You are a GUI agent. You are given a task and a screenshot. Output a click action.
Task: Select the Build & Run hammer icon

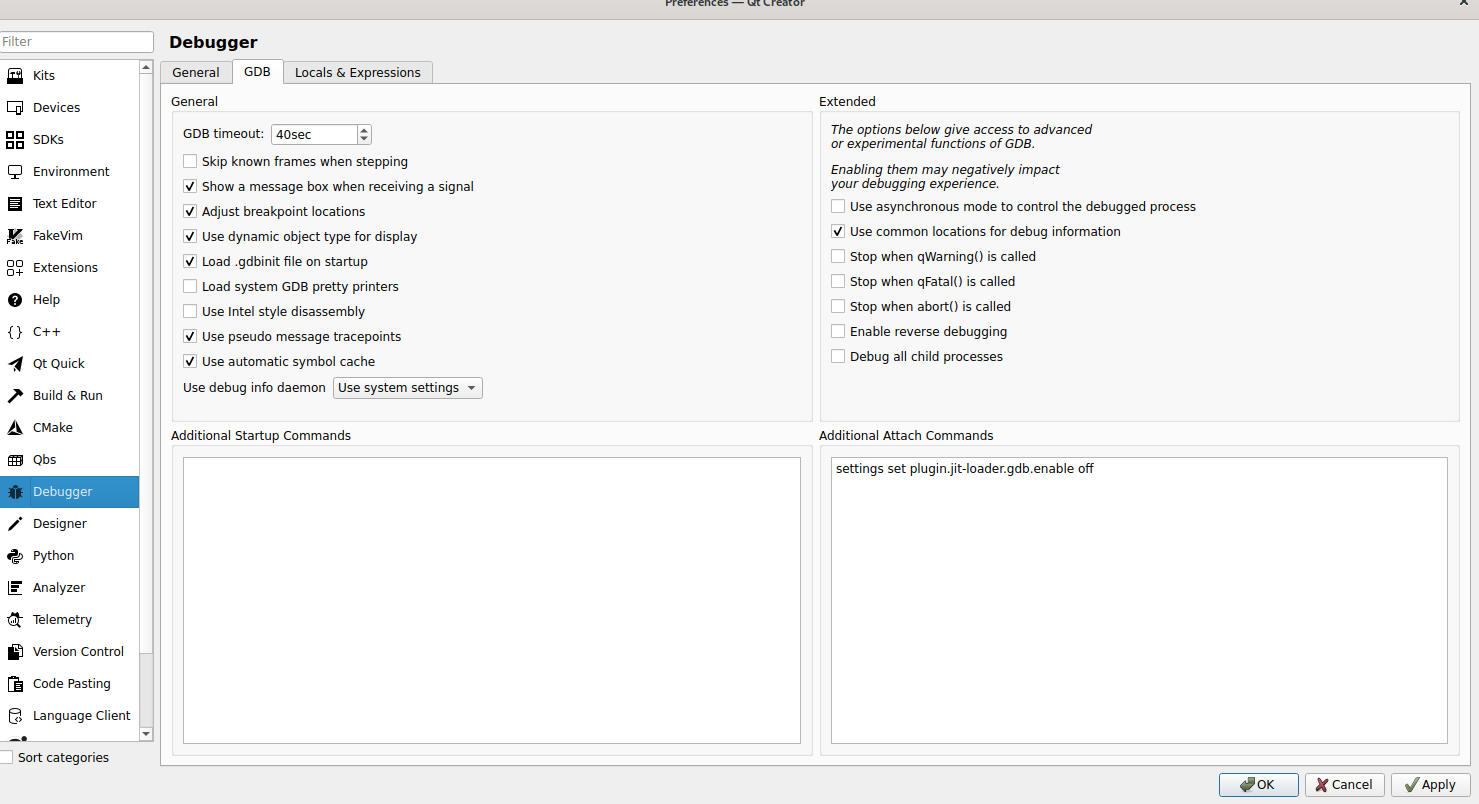(15, 396)
